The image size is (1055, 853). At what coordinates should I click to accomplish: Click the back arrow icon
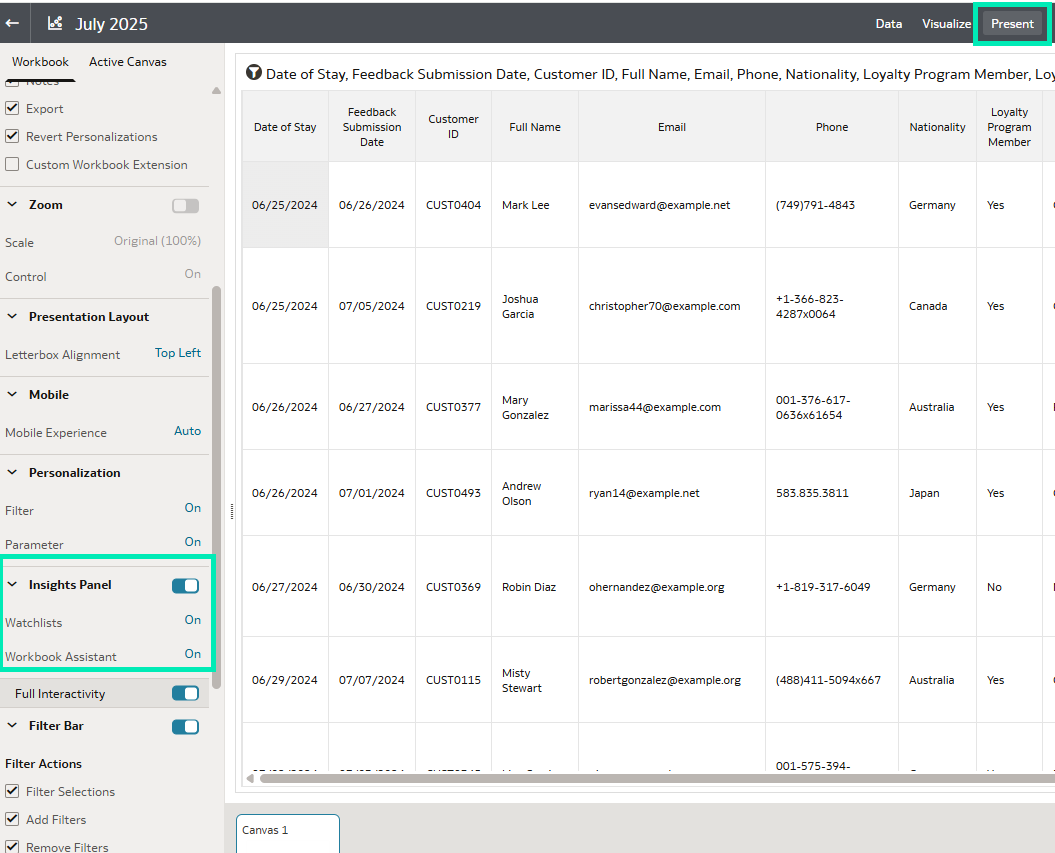pyautogui.click(x=13, y=23)
